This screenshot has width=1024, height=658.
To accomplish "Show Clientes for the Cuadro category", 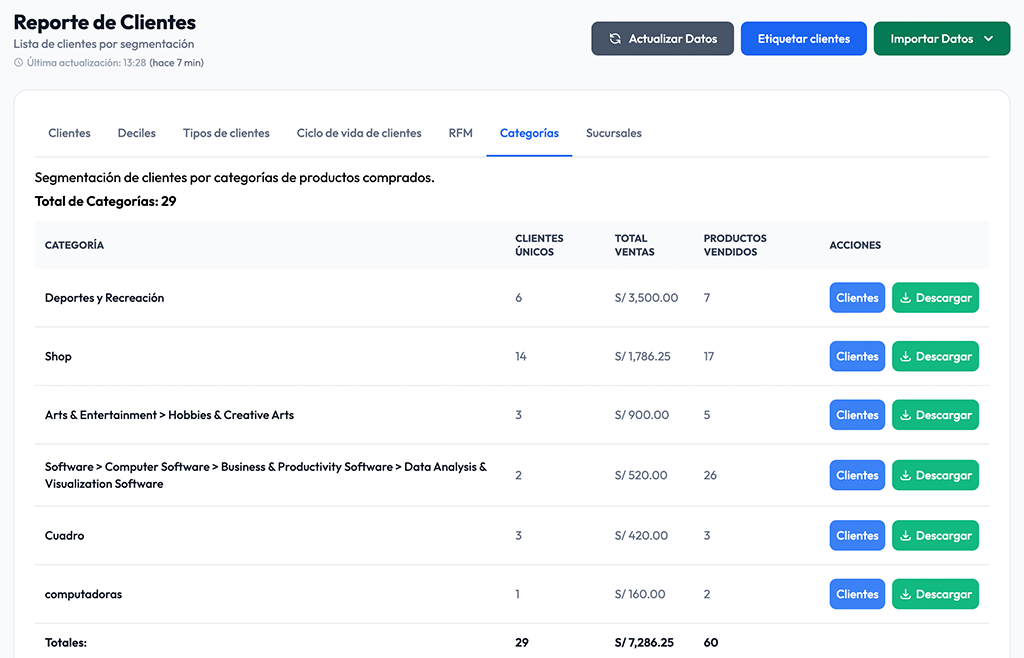I will [857, 536].
